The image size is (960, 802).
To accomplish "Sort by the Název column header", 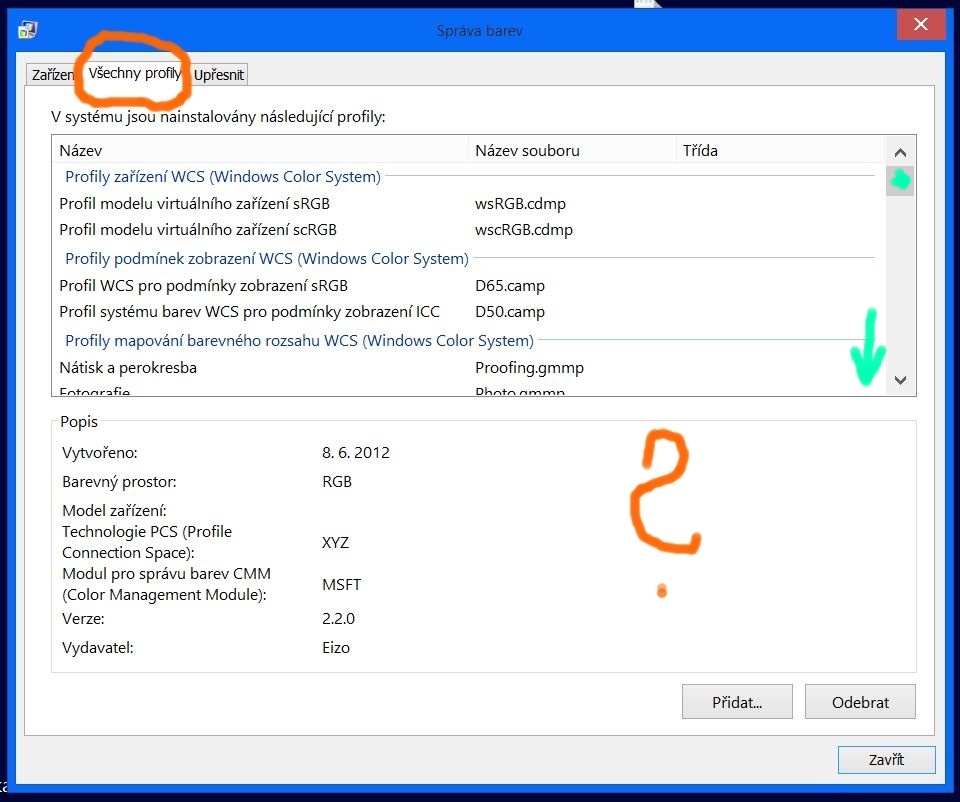I will tap(258, 151).
